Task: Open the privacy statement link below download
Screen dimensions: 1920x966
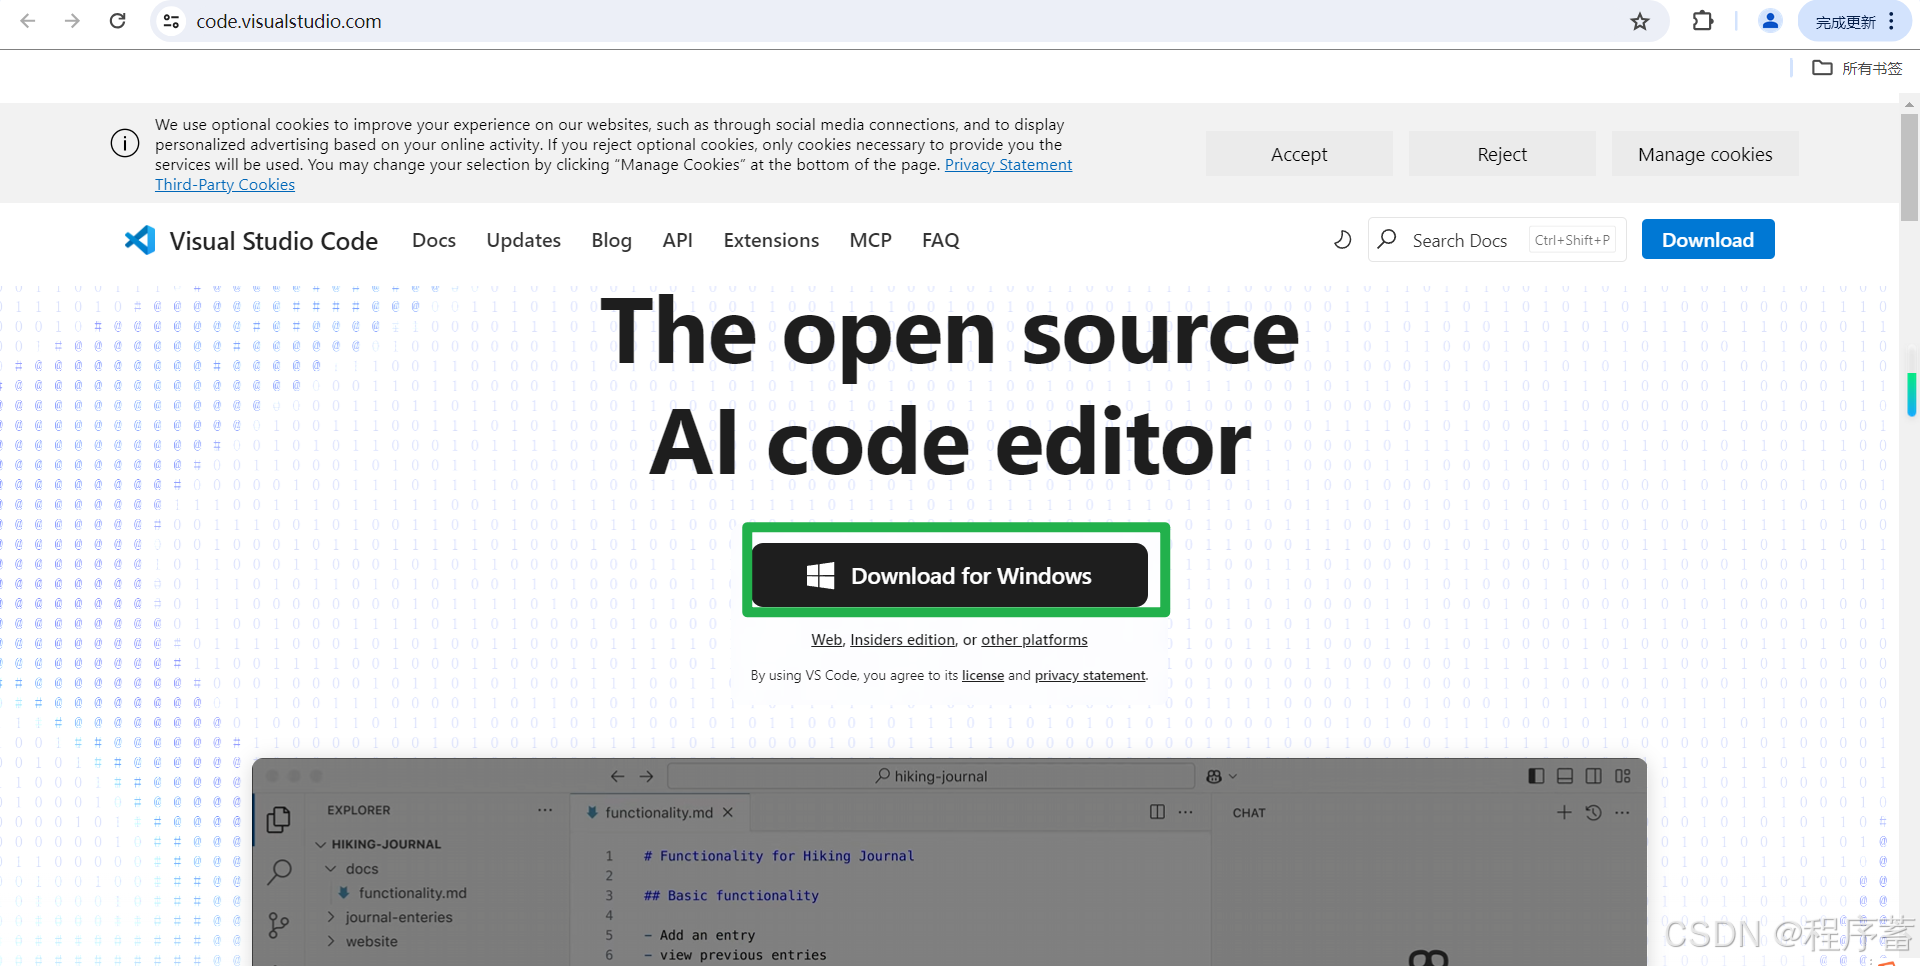Action: point(1090,675)
